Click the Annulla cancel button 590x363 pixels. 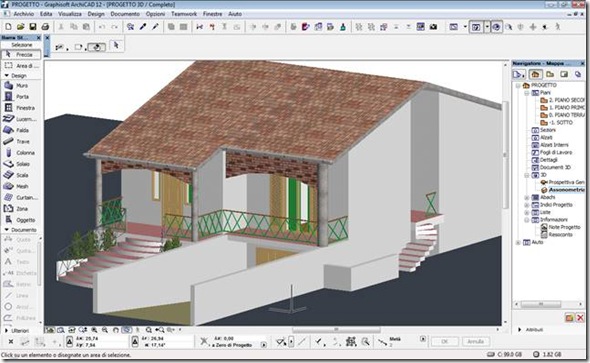coord(476,342)
